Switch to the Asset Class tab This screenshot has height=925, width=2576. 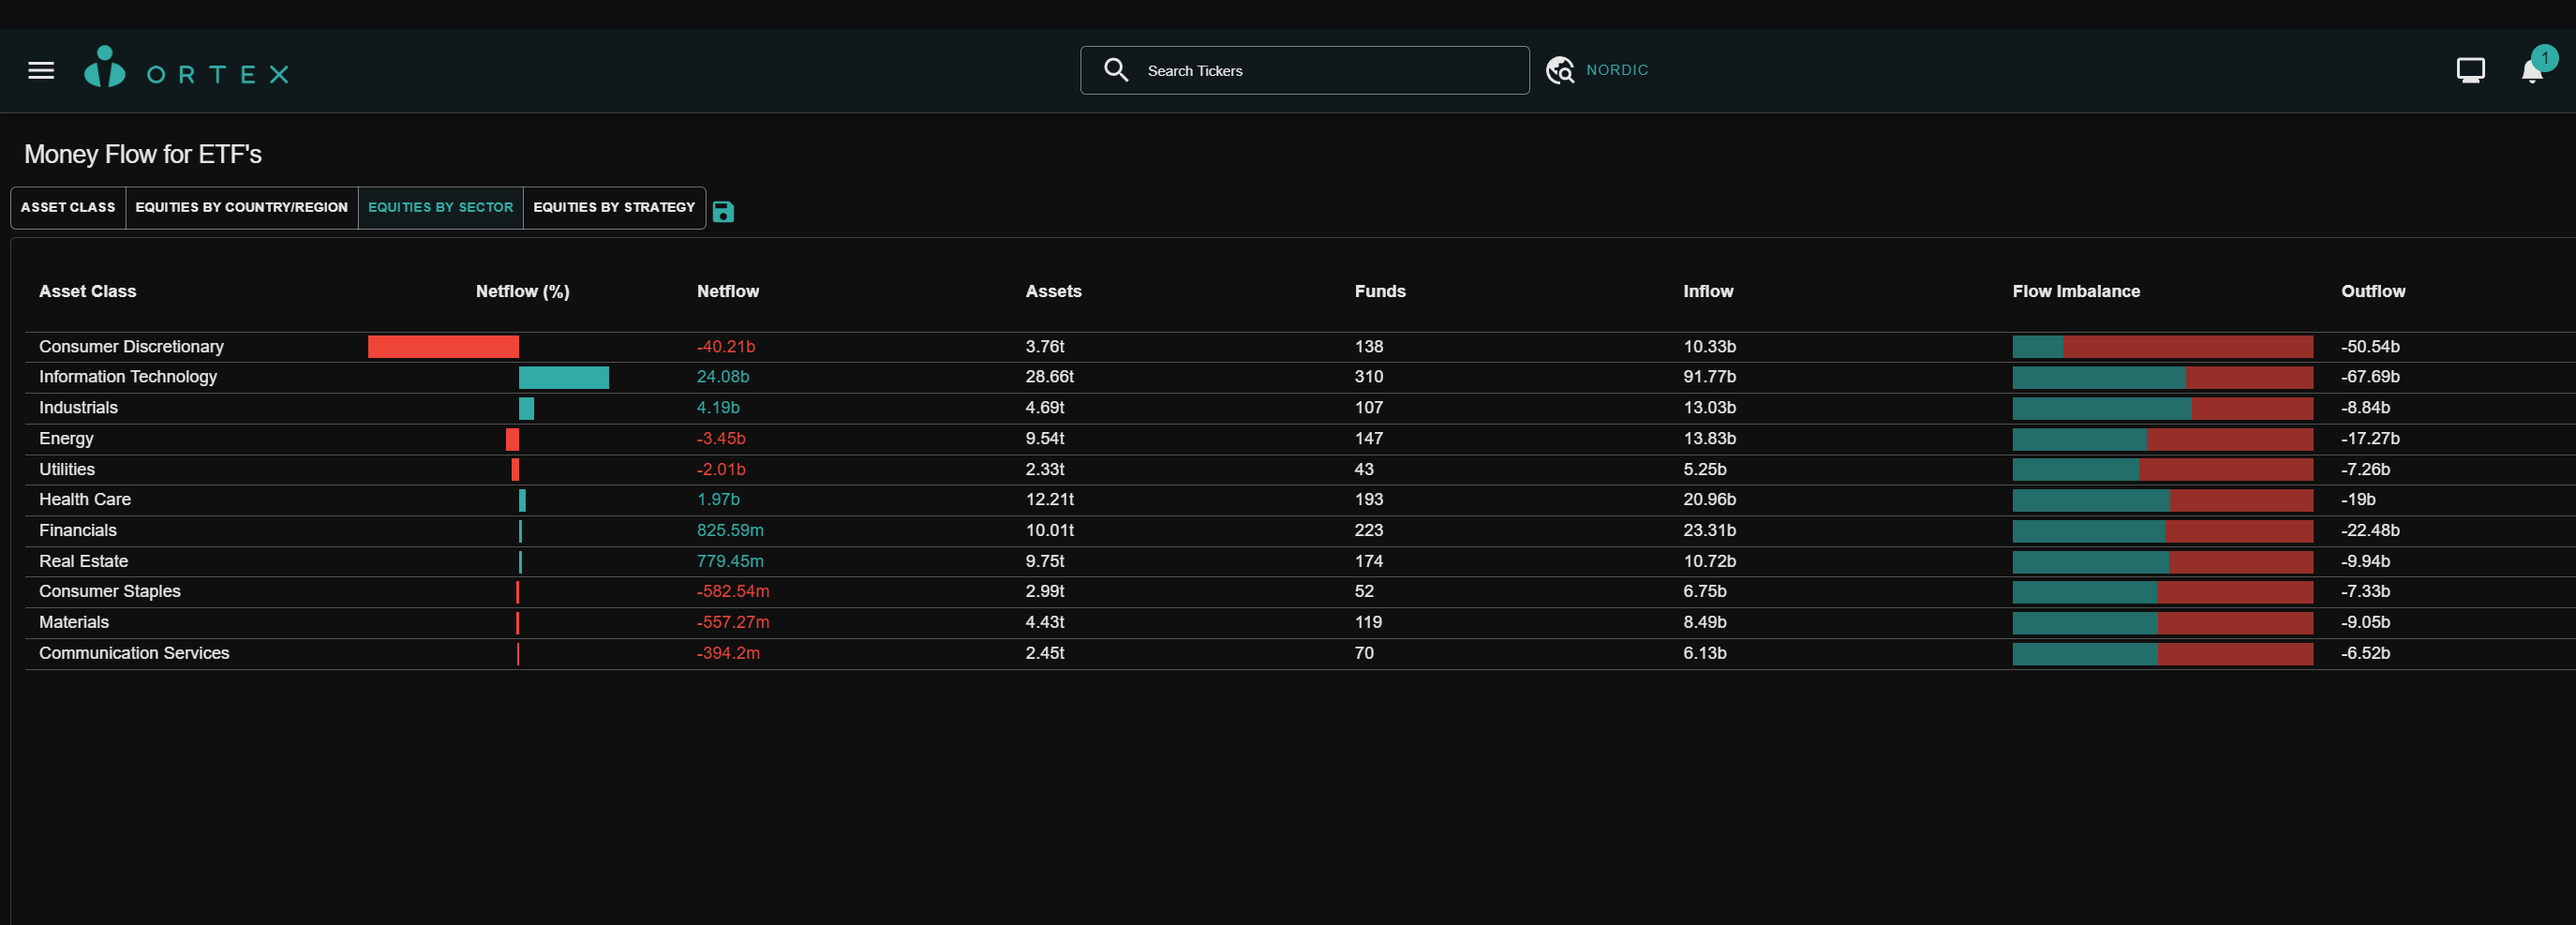(x=68, y=207)
